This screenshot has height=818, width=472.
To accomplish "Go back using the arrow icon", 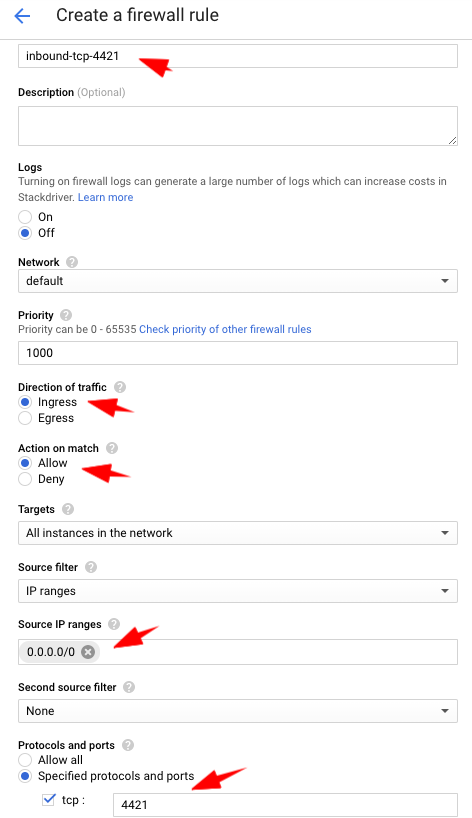I will 22,16.
